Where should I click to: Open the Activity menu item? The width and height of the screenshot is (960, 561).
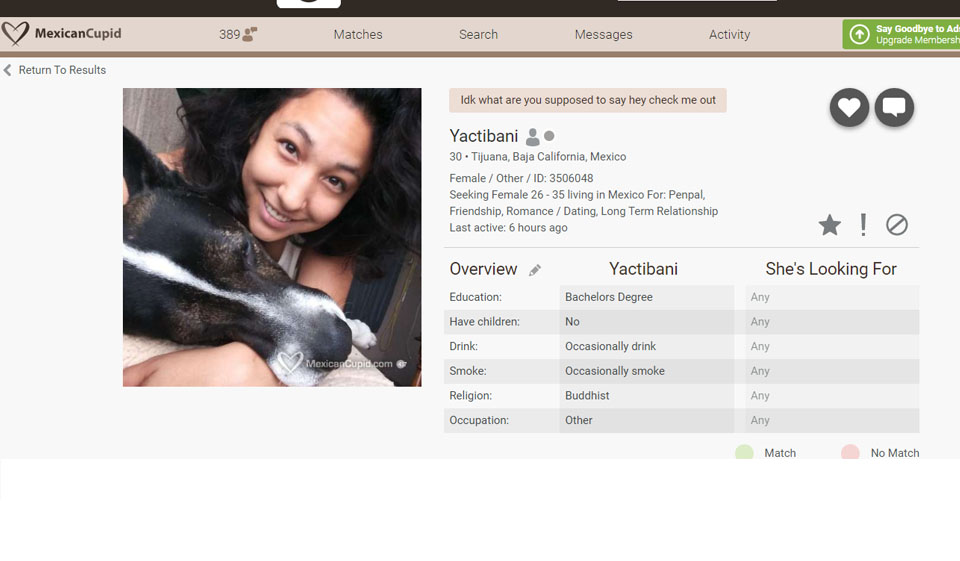coord(729,34)
